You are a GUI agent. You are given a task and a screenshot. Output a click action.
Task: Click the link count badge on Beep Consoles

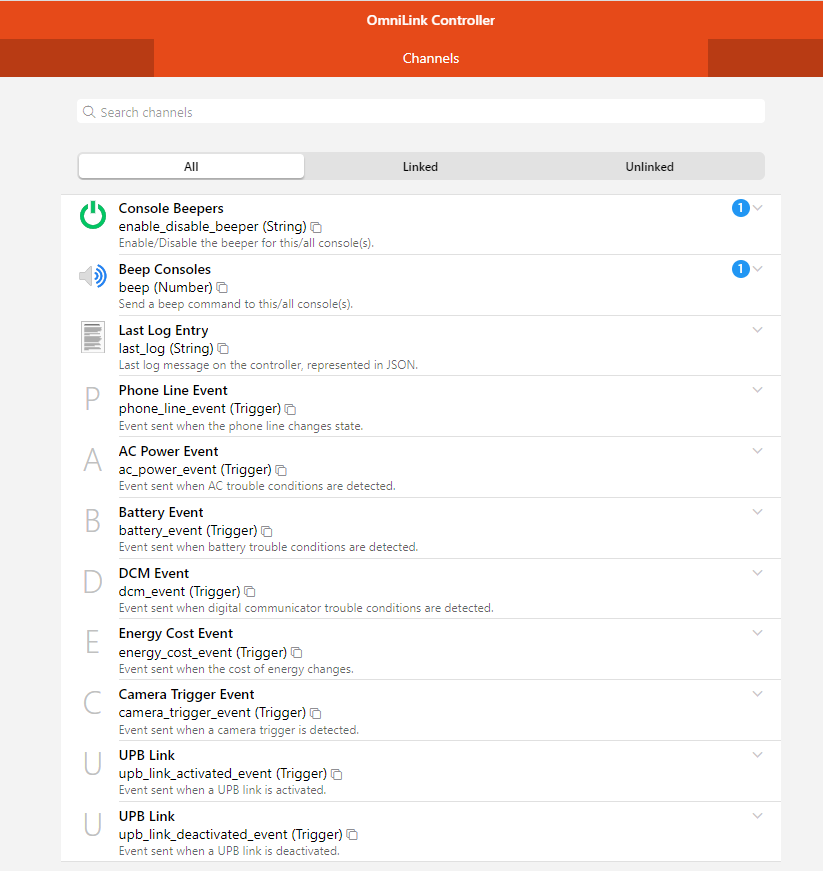coord(740,269)
